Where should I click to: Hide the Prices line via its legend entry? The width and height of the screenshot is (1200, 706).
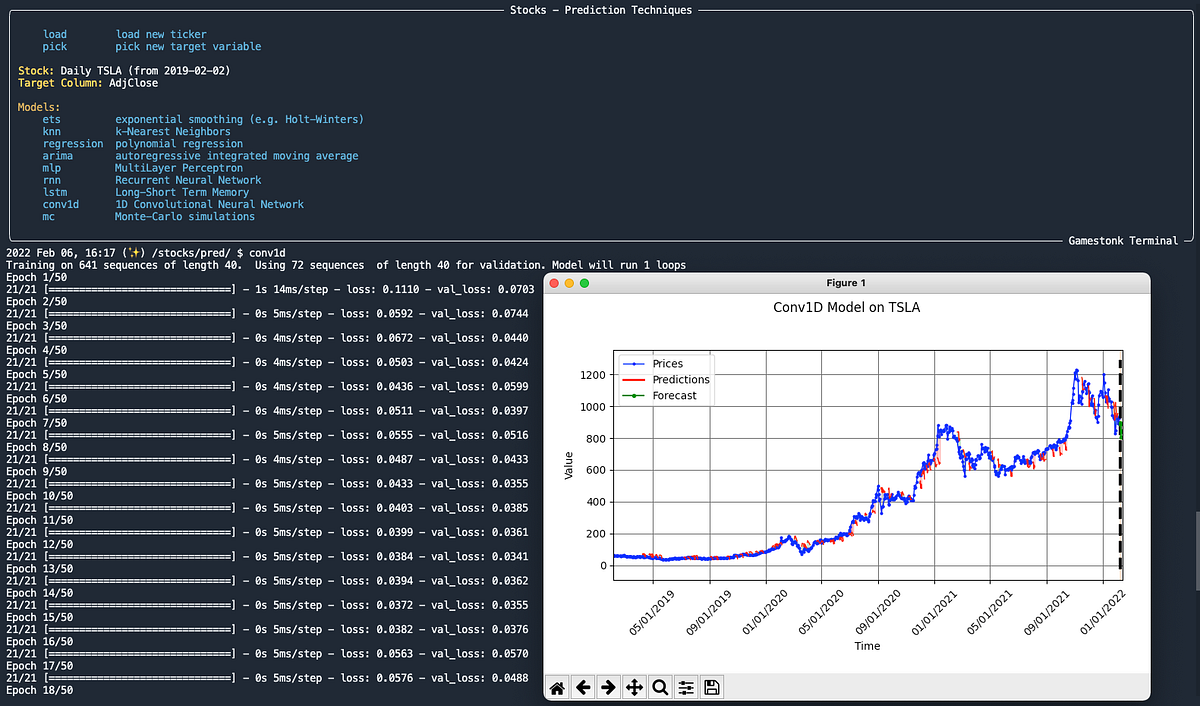click(x=665, y=363)
